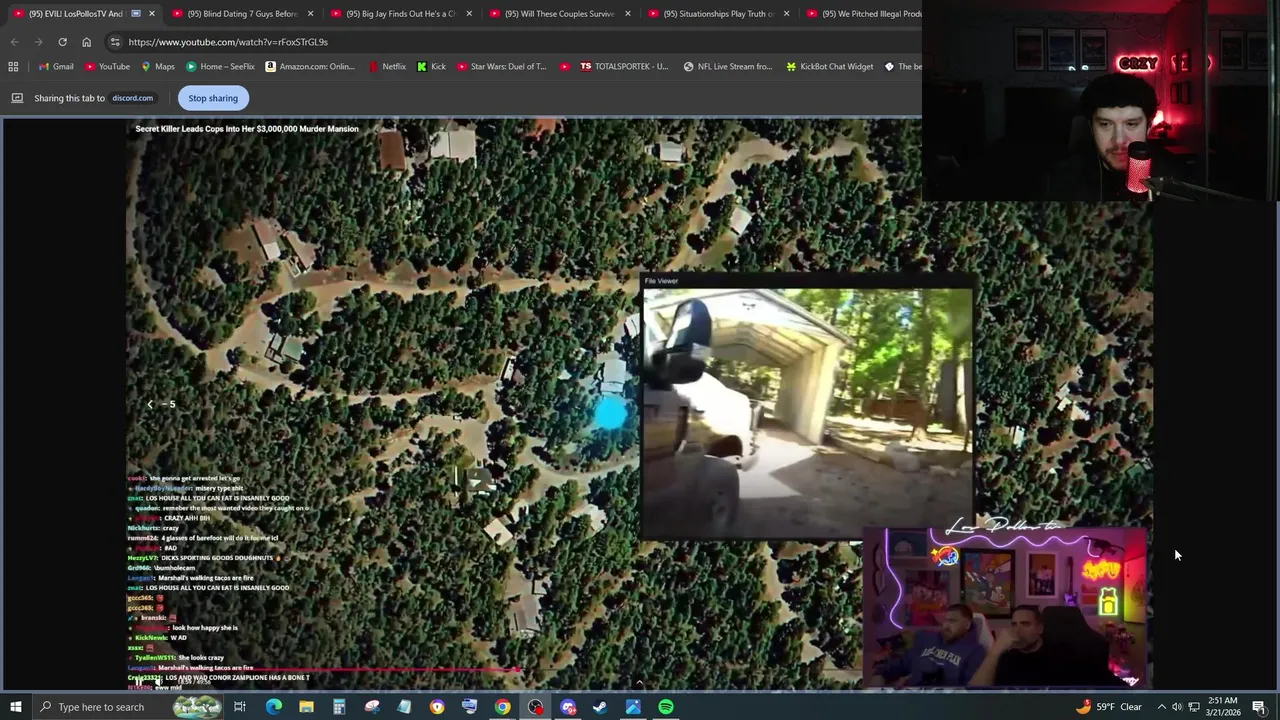Click the Home icon in browser toolbar
The width and height of the screenshot is (1280, 720).
point(86,42)
